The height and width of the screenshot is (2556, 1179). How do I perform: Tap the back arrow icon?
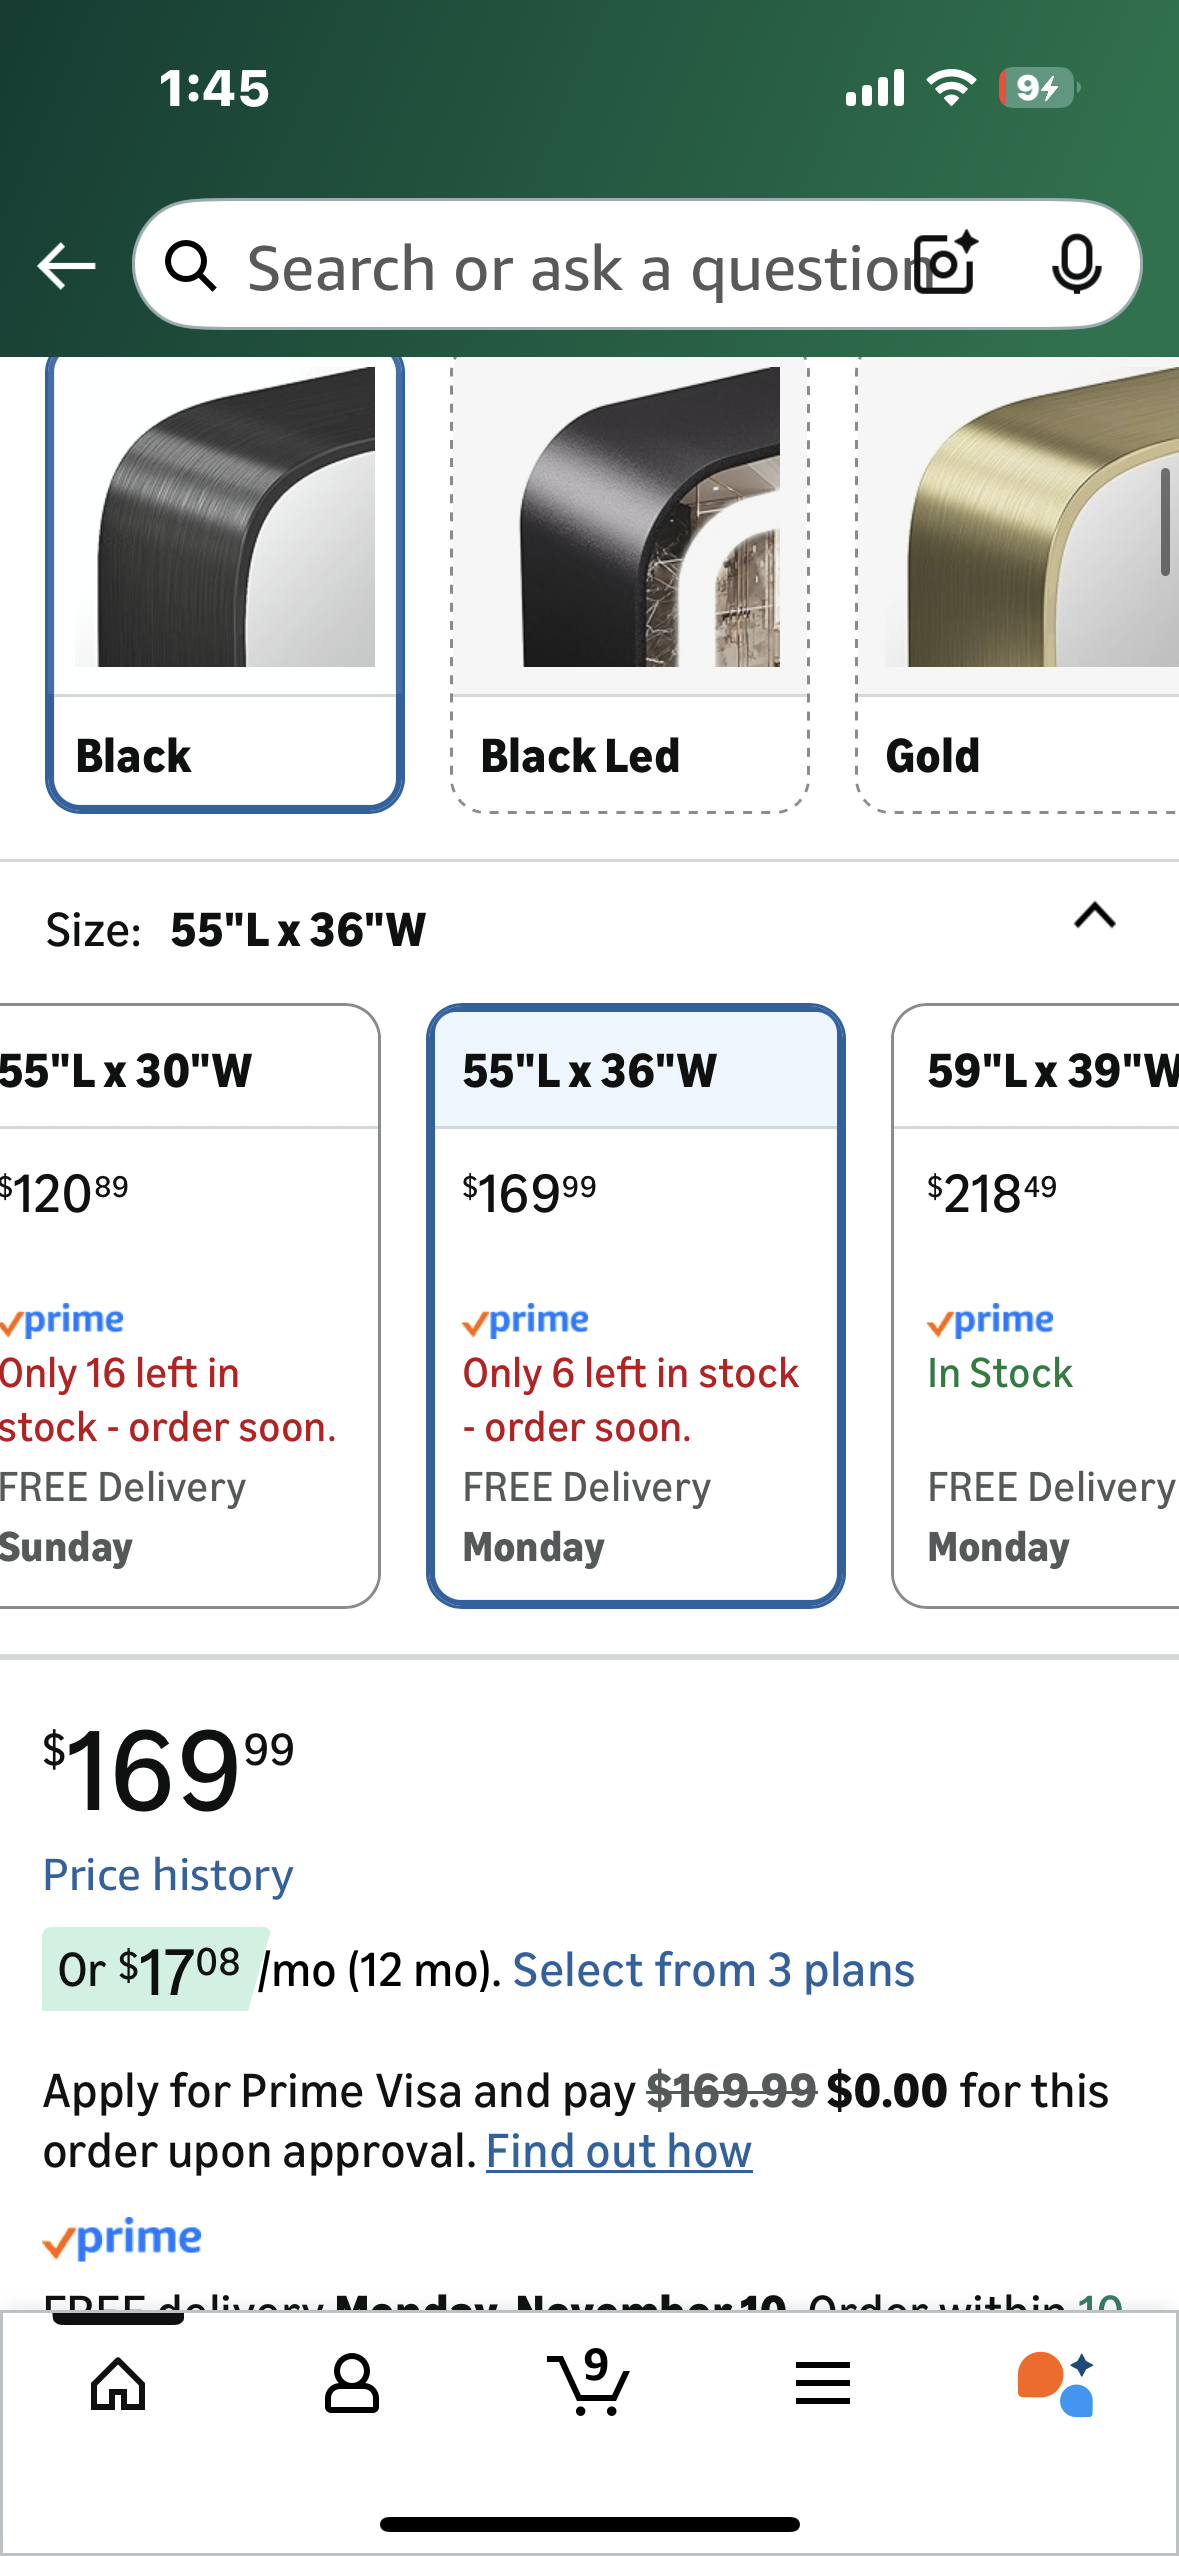(x=66, y=266)
